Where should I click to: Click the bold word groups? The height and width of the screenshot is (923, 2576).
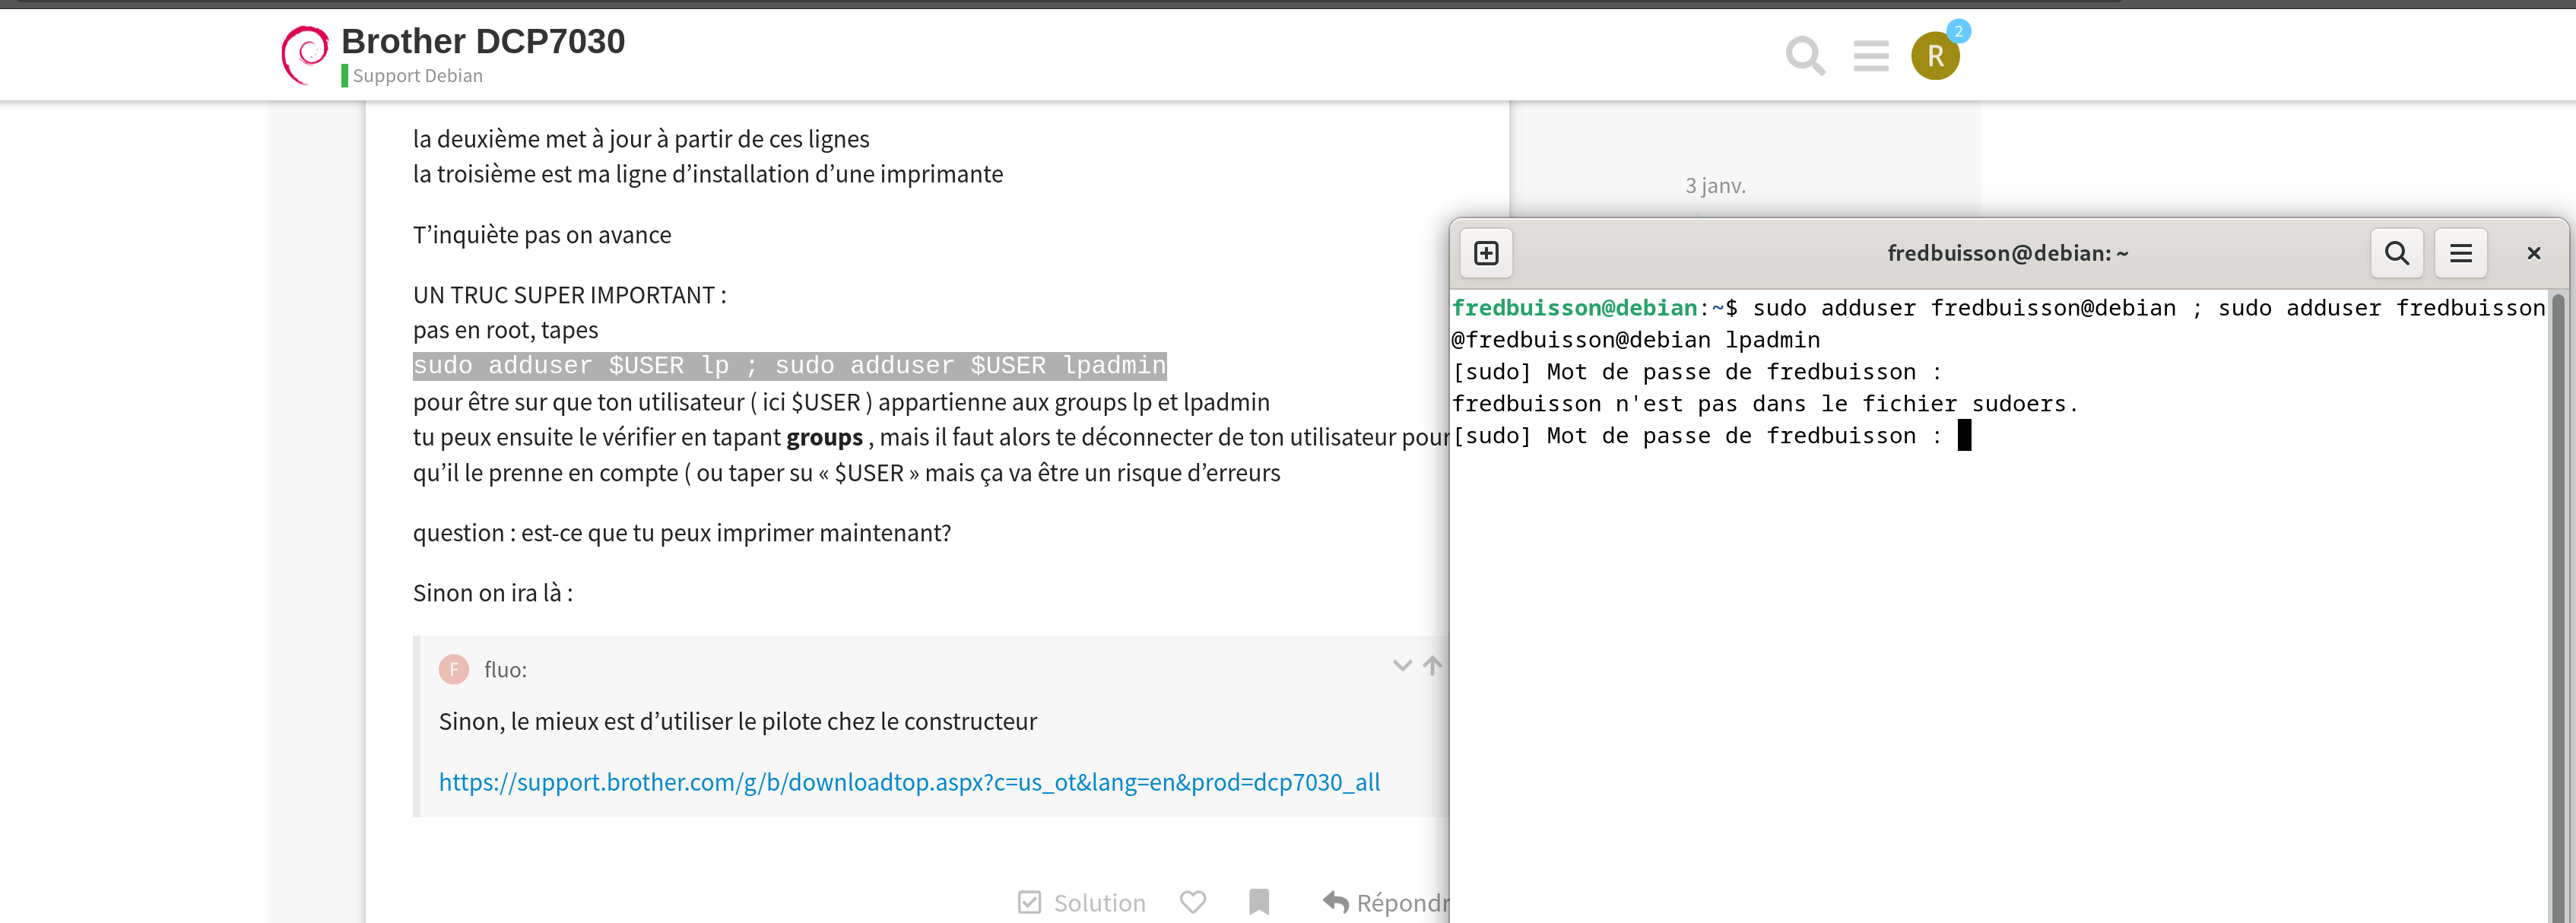(x=824, y=438)
